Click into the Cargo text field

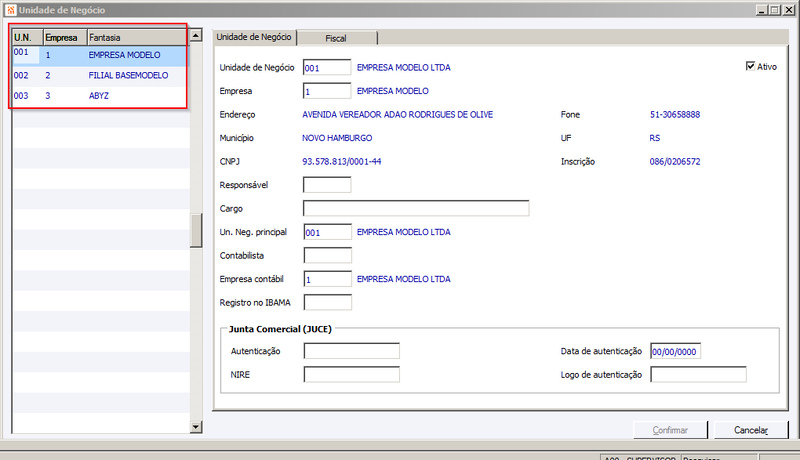416,208
